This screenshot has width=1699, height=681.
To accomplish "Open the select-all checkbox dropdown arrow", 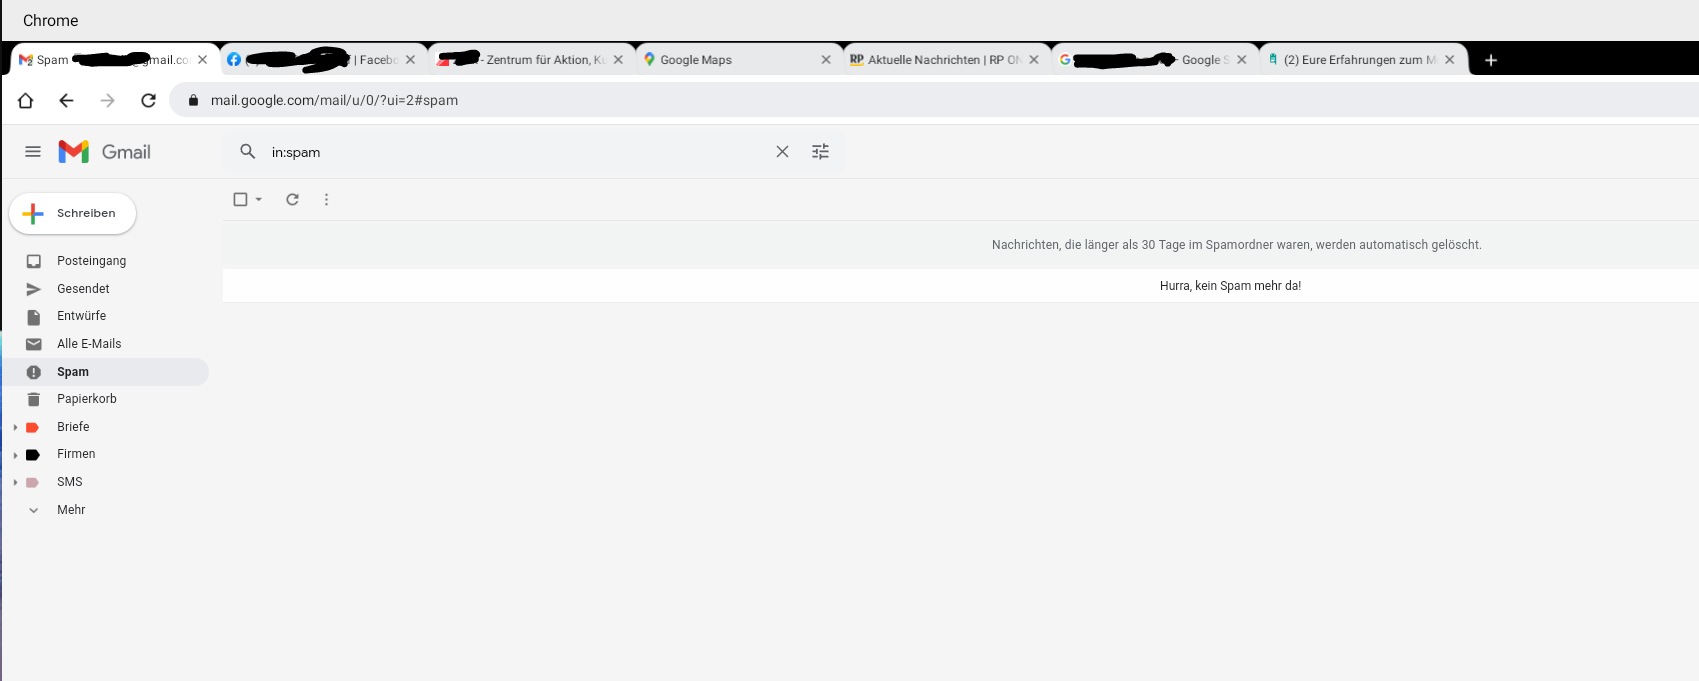I will [259, 200].
